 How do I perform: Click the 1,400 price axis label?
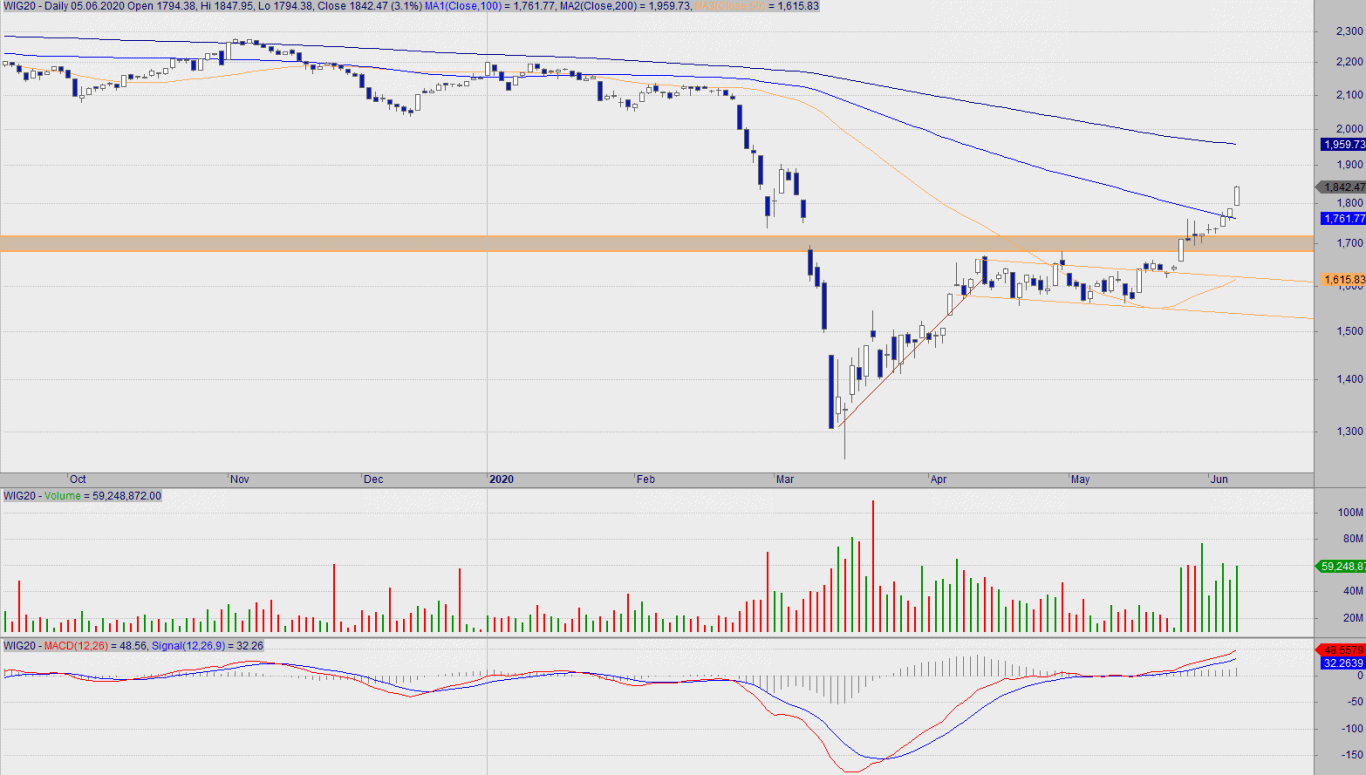tap(1349, 379)
